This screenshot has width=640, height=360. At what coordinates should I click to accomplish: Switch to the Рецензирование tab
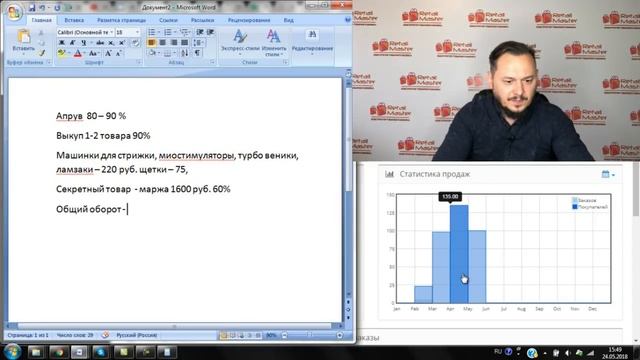(x=249, y=20)
